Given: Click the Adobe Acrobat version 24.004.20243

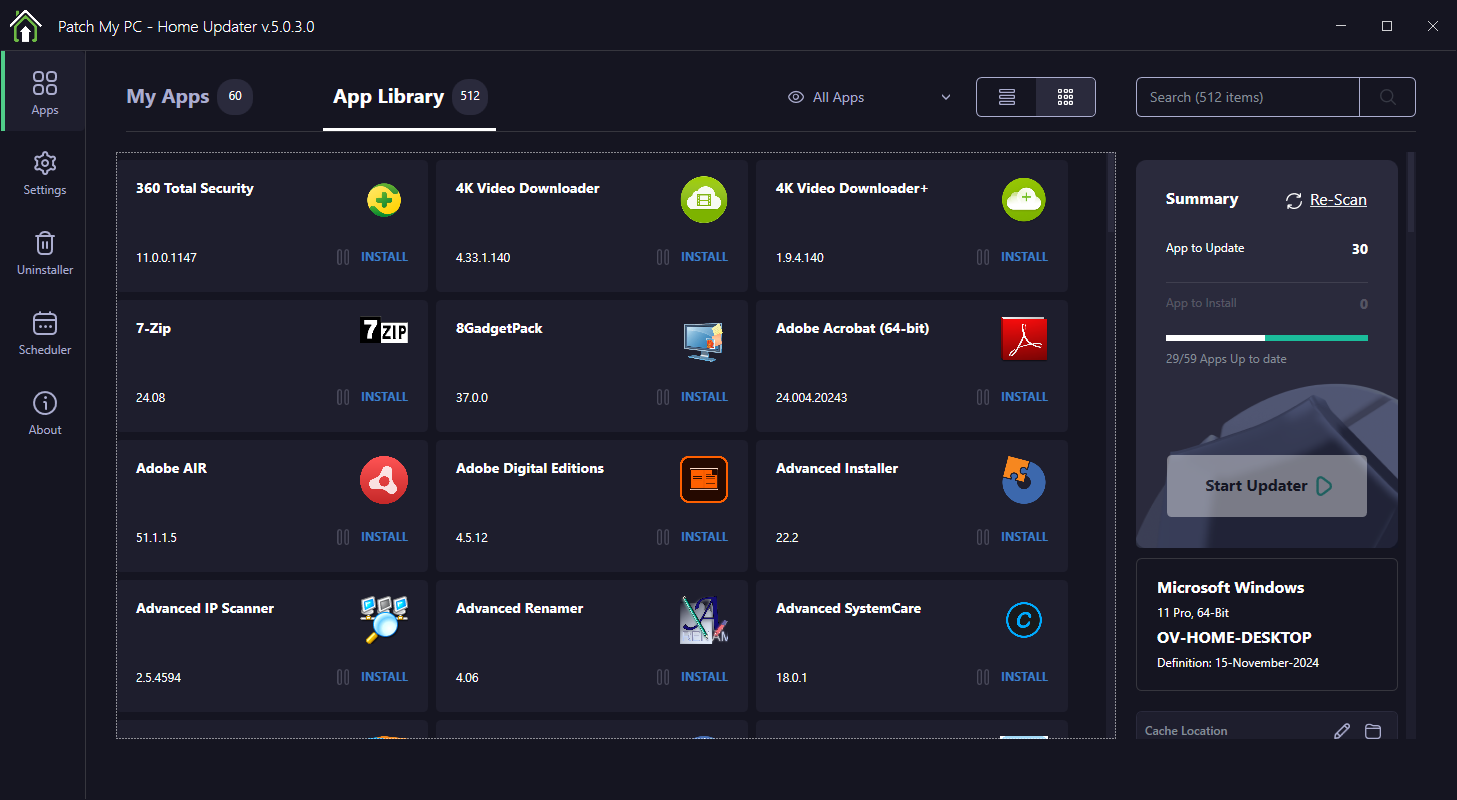Looking at the screenshot, I should (812, 397).
